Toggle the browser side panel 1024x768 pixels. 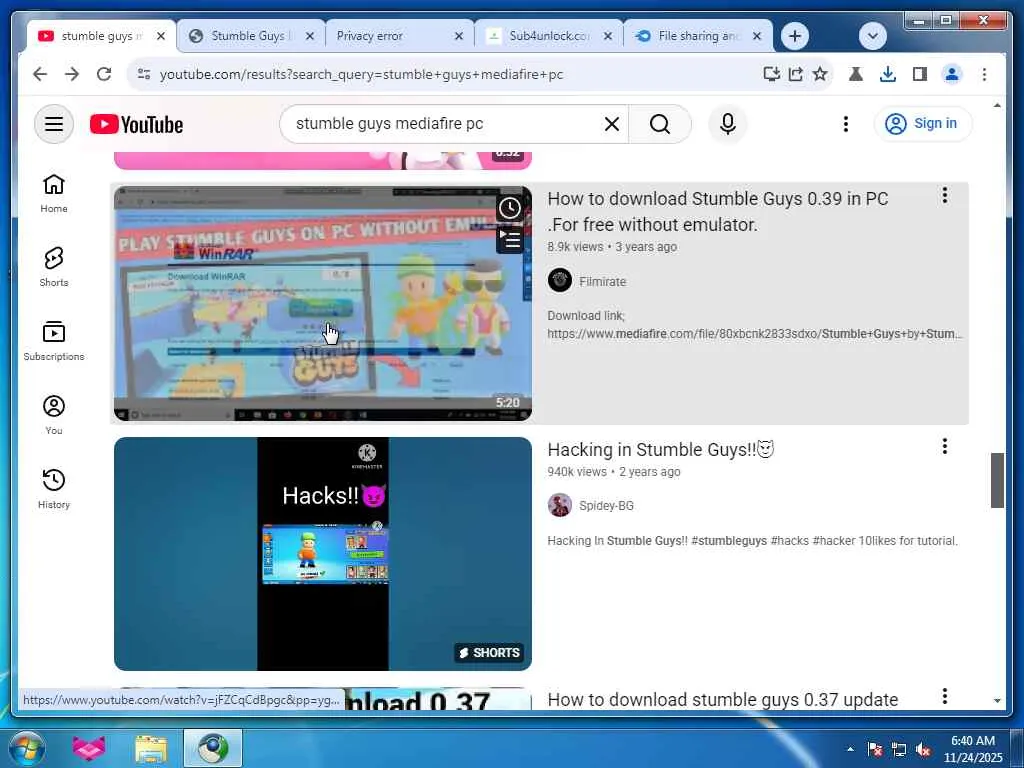click(x=920, y=74)
